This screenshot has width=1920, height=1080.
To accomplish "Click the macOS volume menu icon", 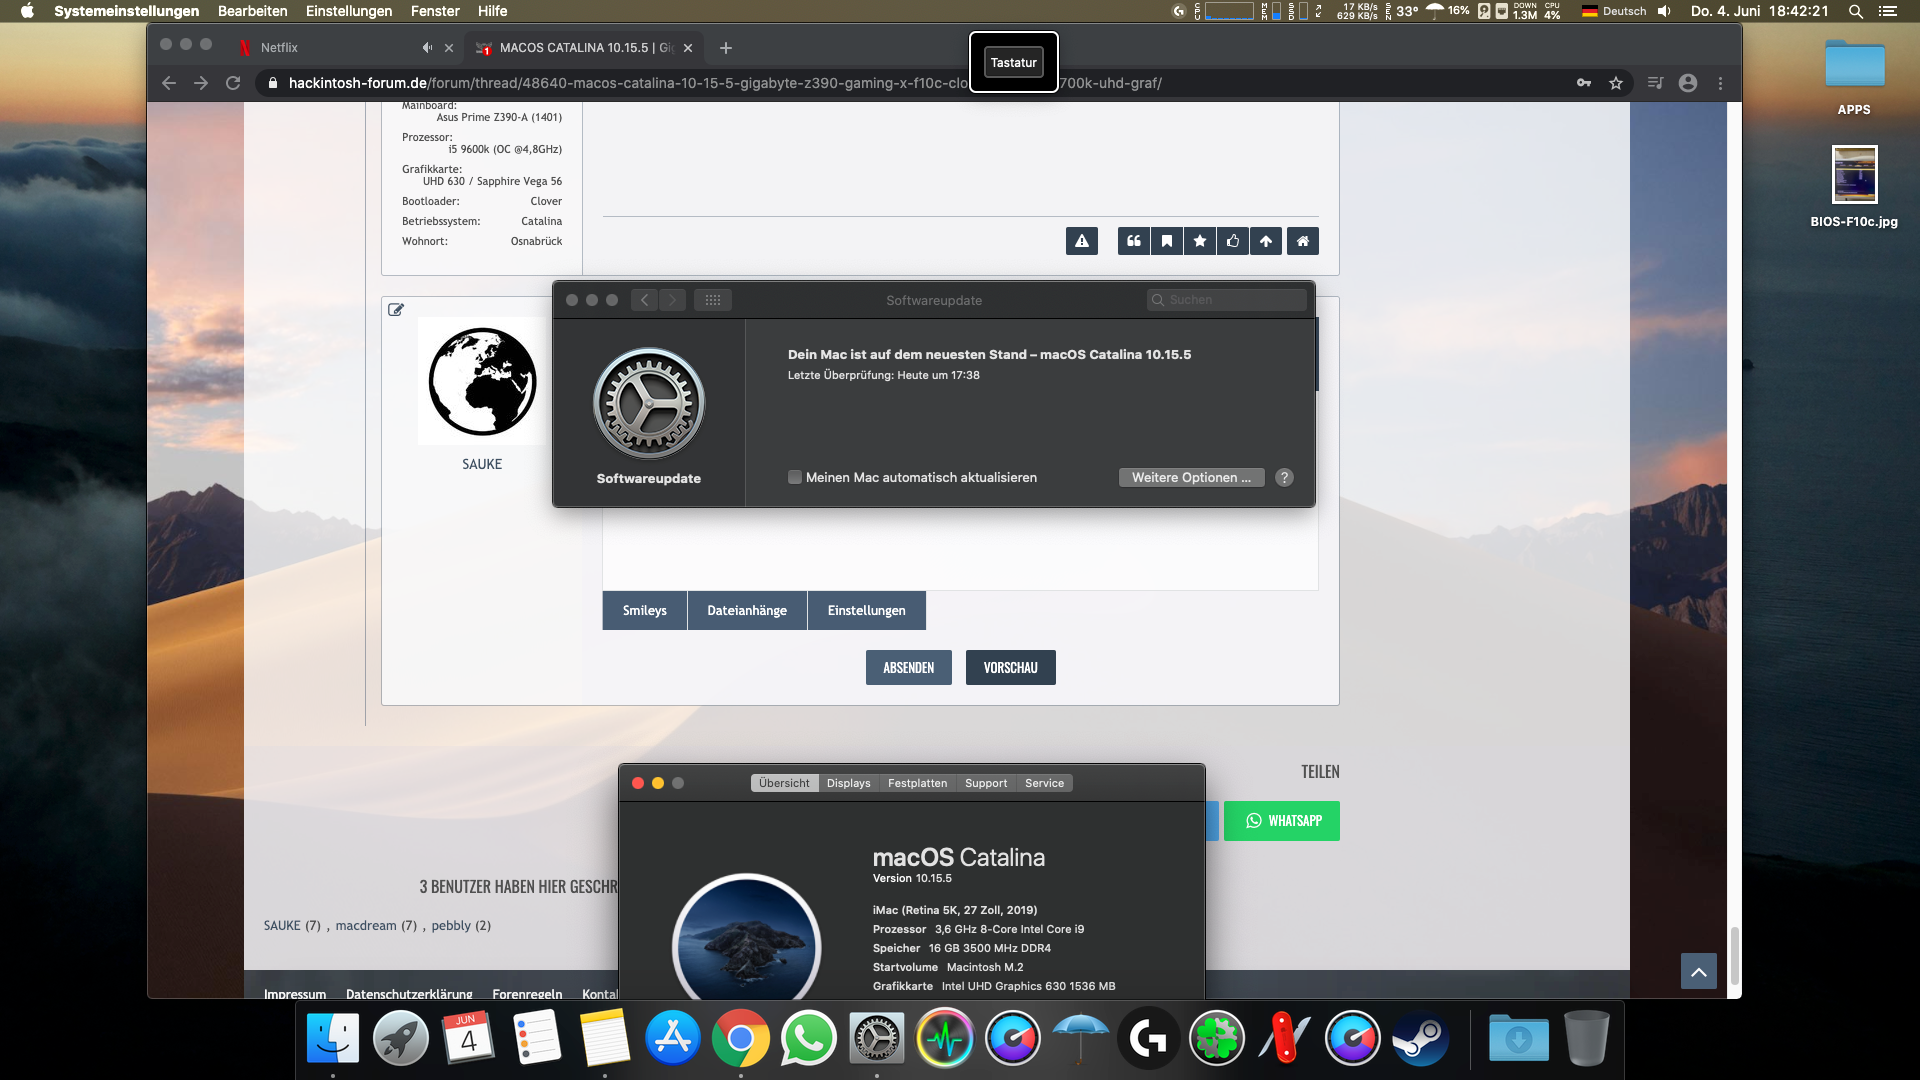I will pyautogui.click(x=1664, y=11).
